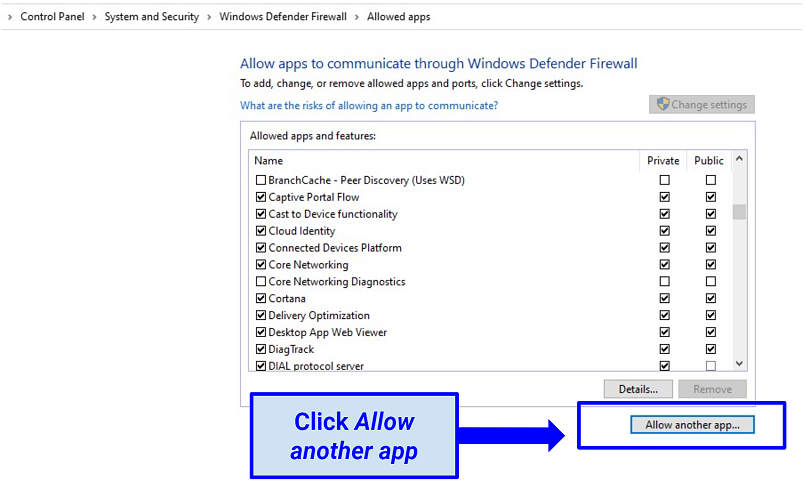Toggle Private checkbox for Delivery Optimization
The width and height of the screenshot is (806, 485).
click(665, 315)
